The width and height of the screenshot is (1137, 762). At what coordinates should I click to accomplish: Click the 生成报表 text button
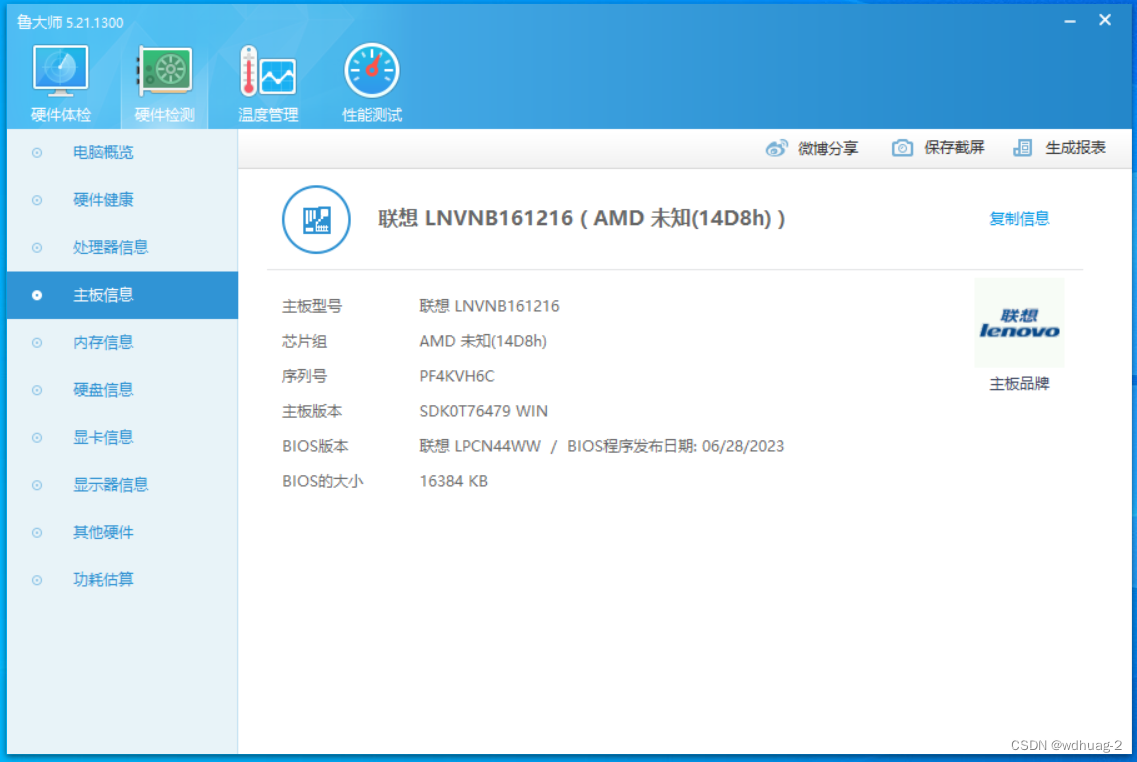pyautogui.click(x=1075, y=148)
